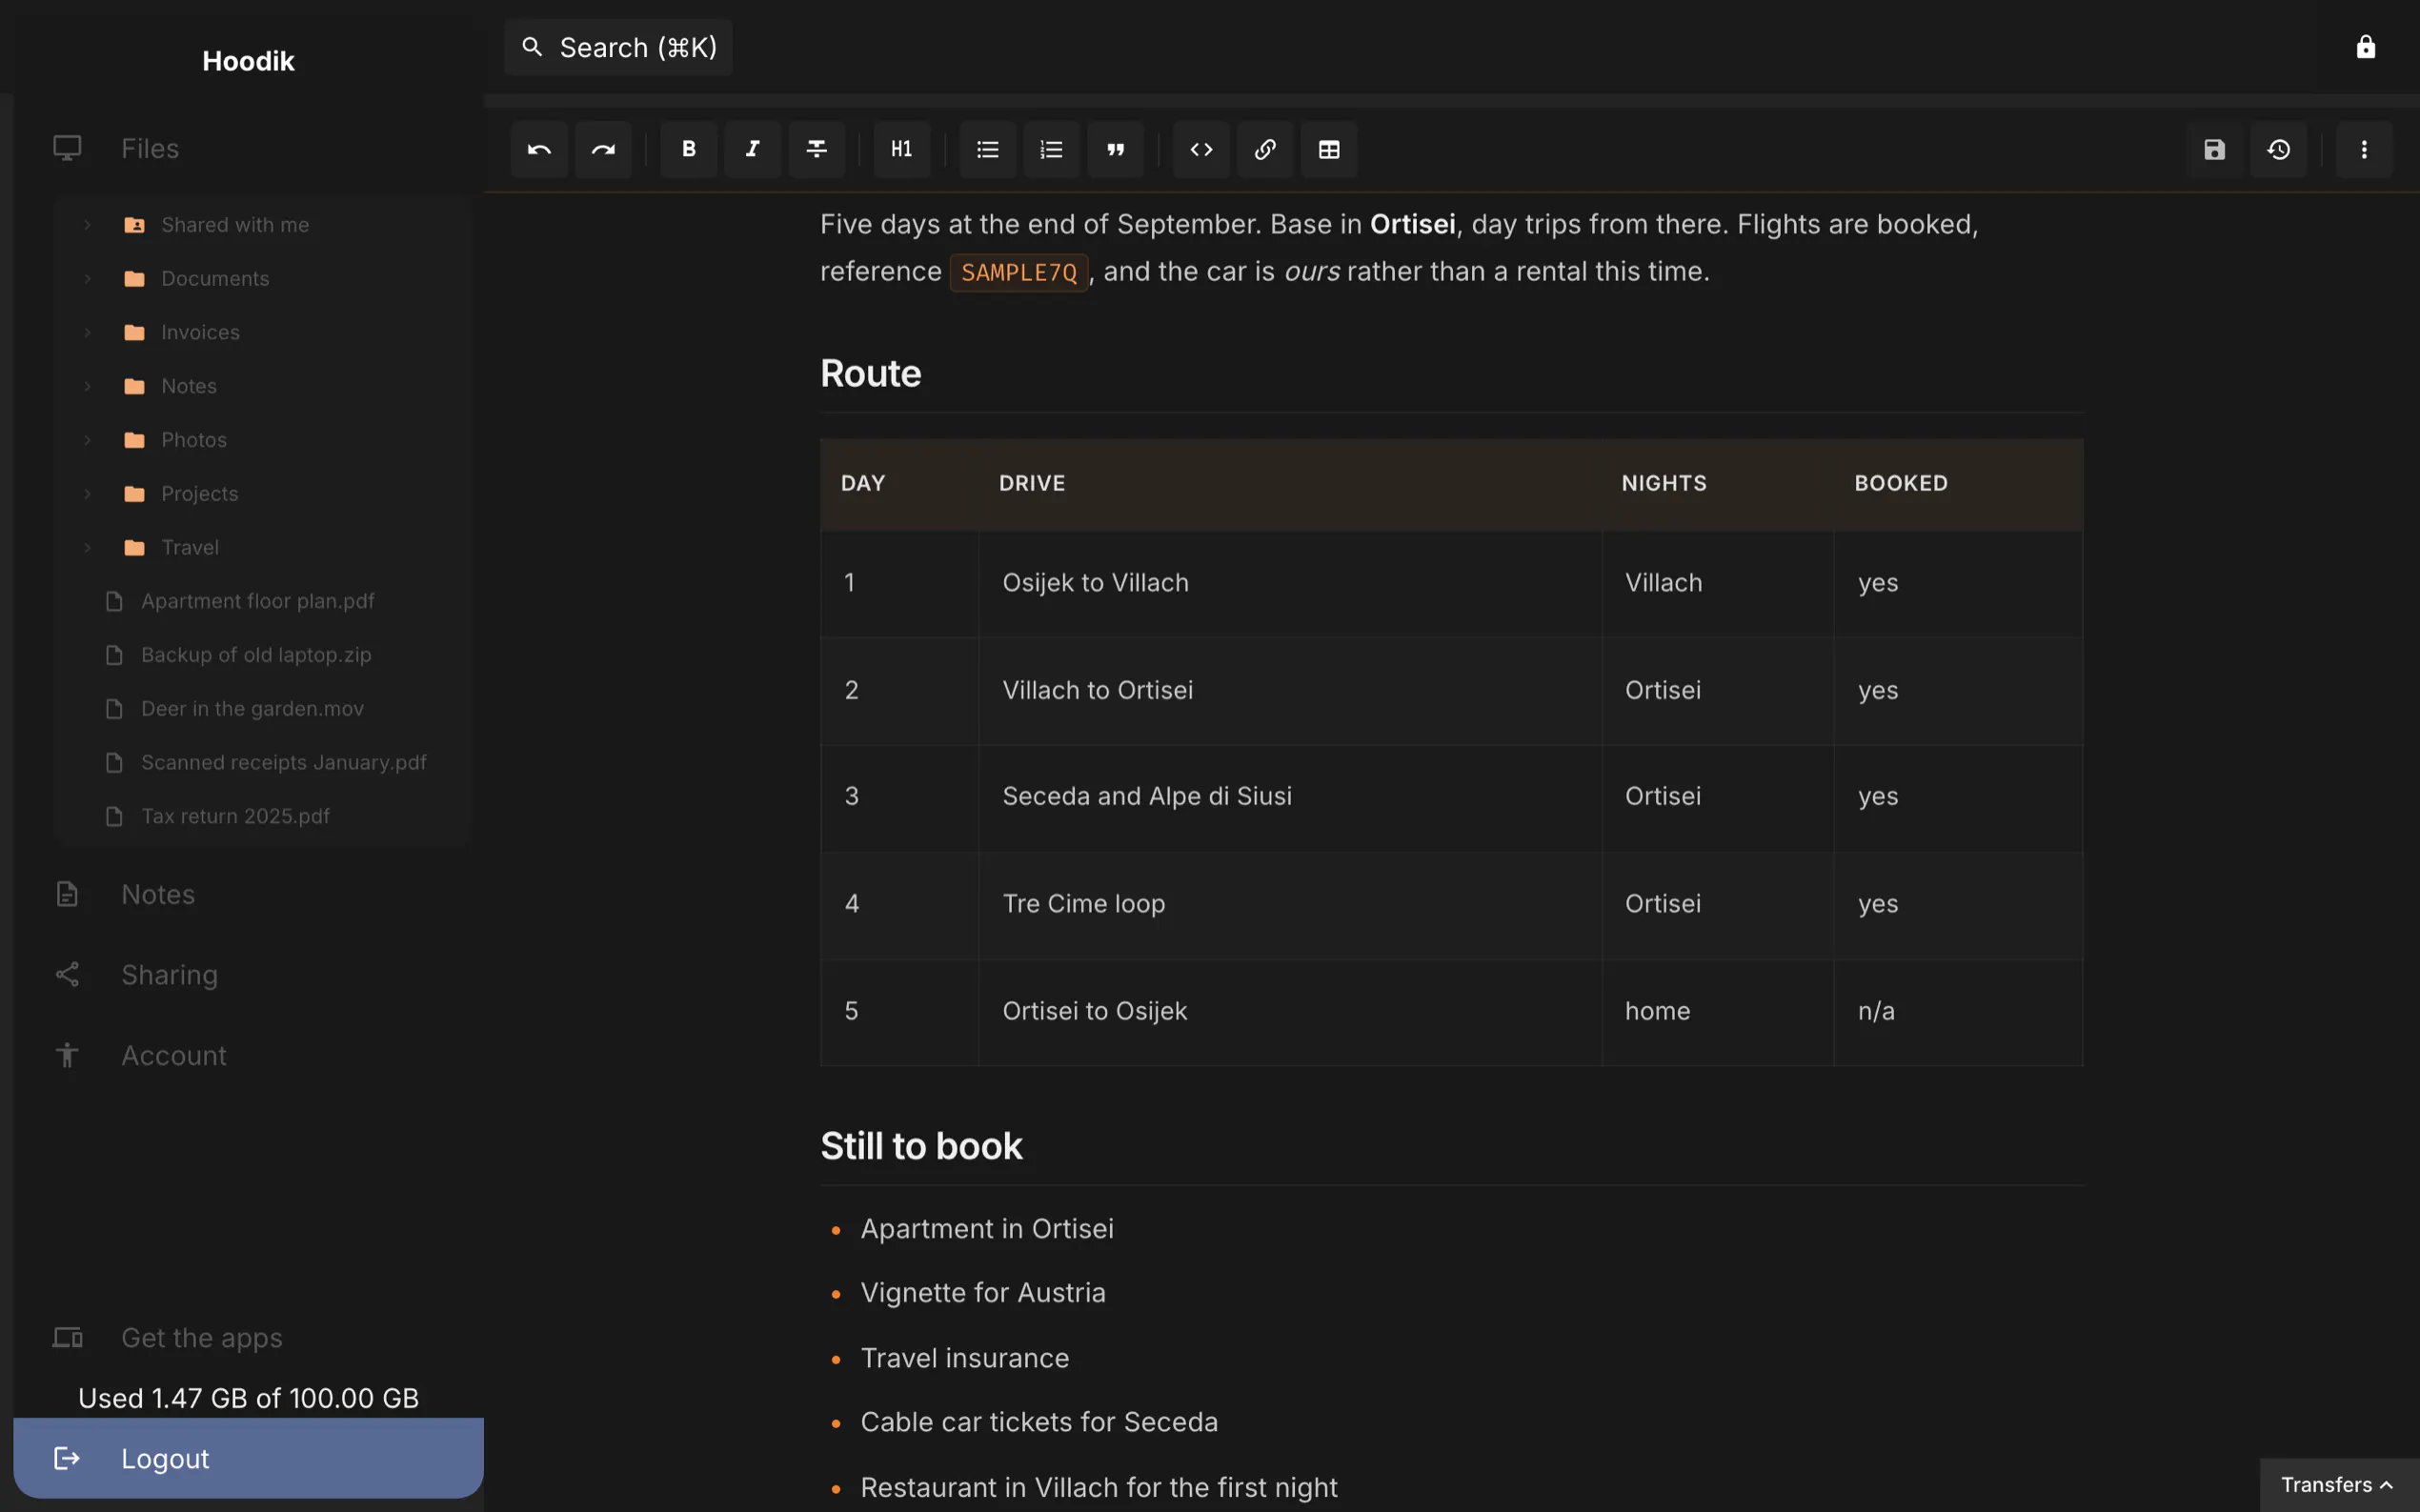Save the note with the floppy disk icon
2420x1512 pixels.
[2215, 149]
